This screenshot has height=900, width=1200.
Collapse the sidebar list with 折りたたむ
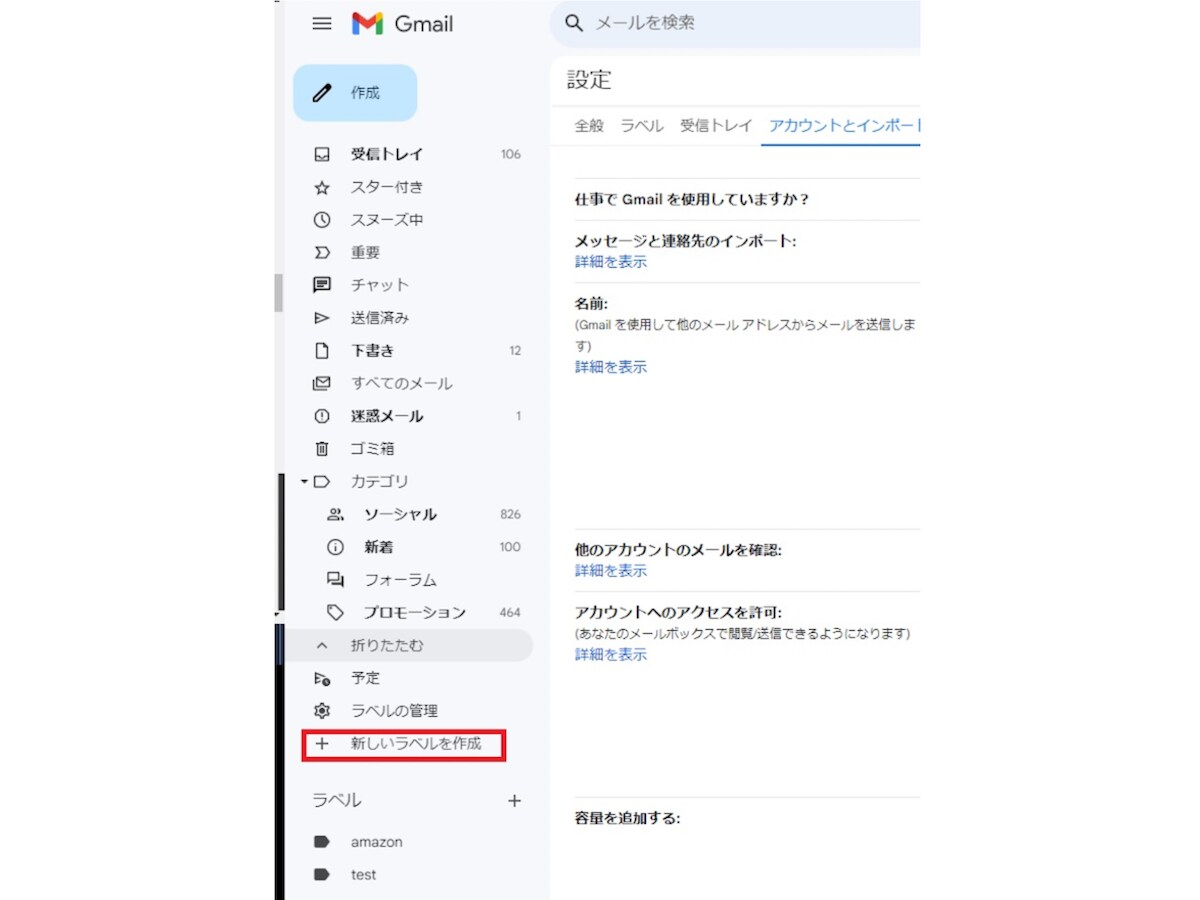point(408,645)
